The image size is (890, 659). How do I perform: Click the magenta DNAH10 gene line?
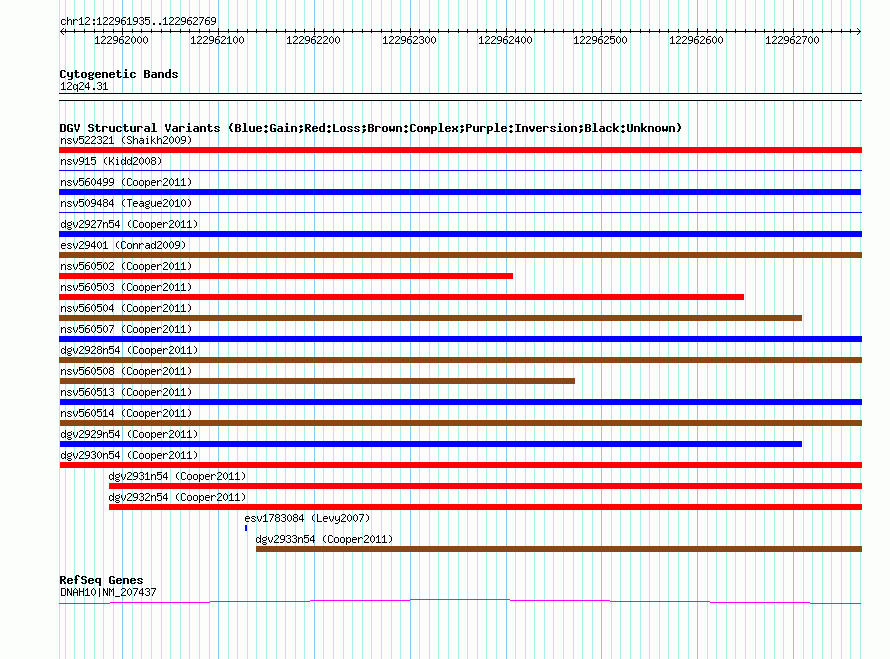pos(460,602)
